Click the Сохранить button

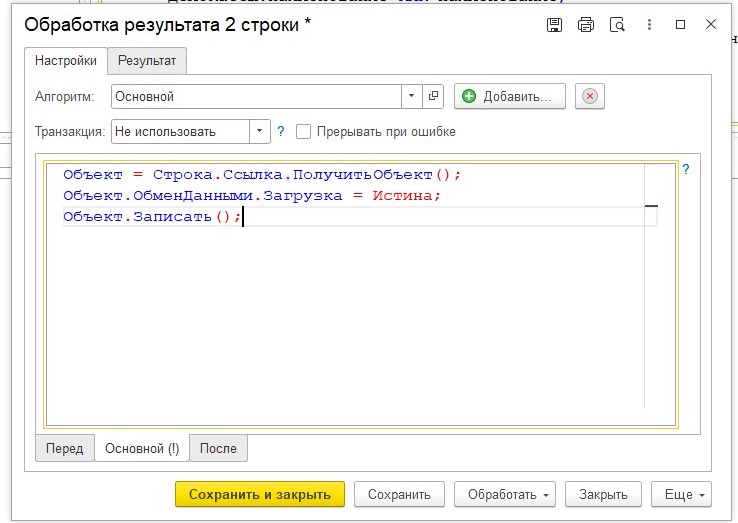[x=399, y=494]
